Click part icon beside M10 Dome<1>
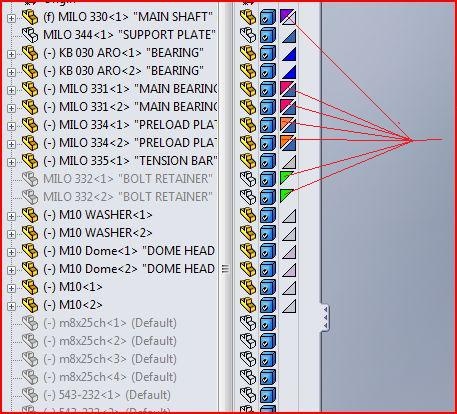This screenshot has width=457, height=414. point(30,251)
